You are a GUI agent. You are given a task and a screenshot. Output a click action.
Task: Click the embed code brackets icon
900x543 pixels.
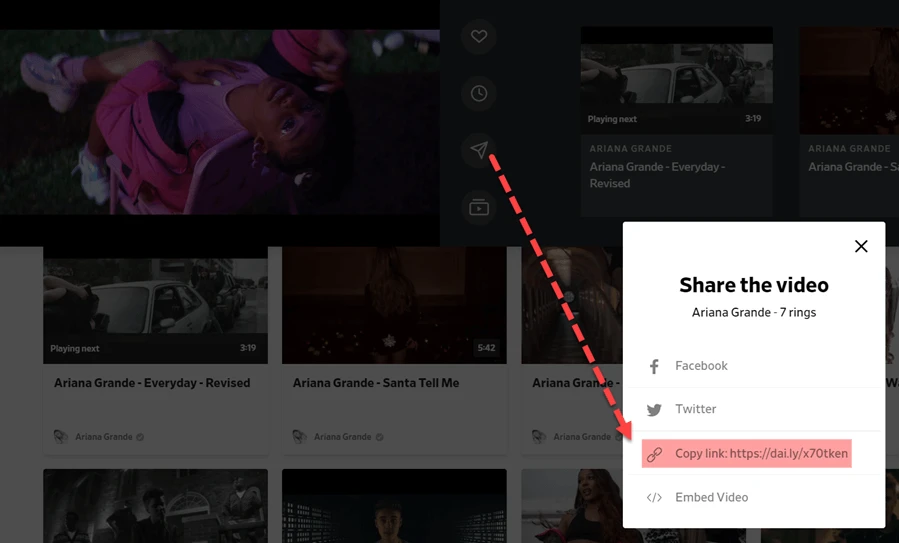click(x=654, y=498)
